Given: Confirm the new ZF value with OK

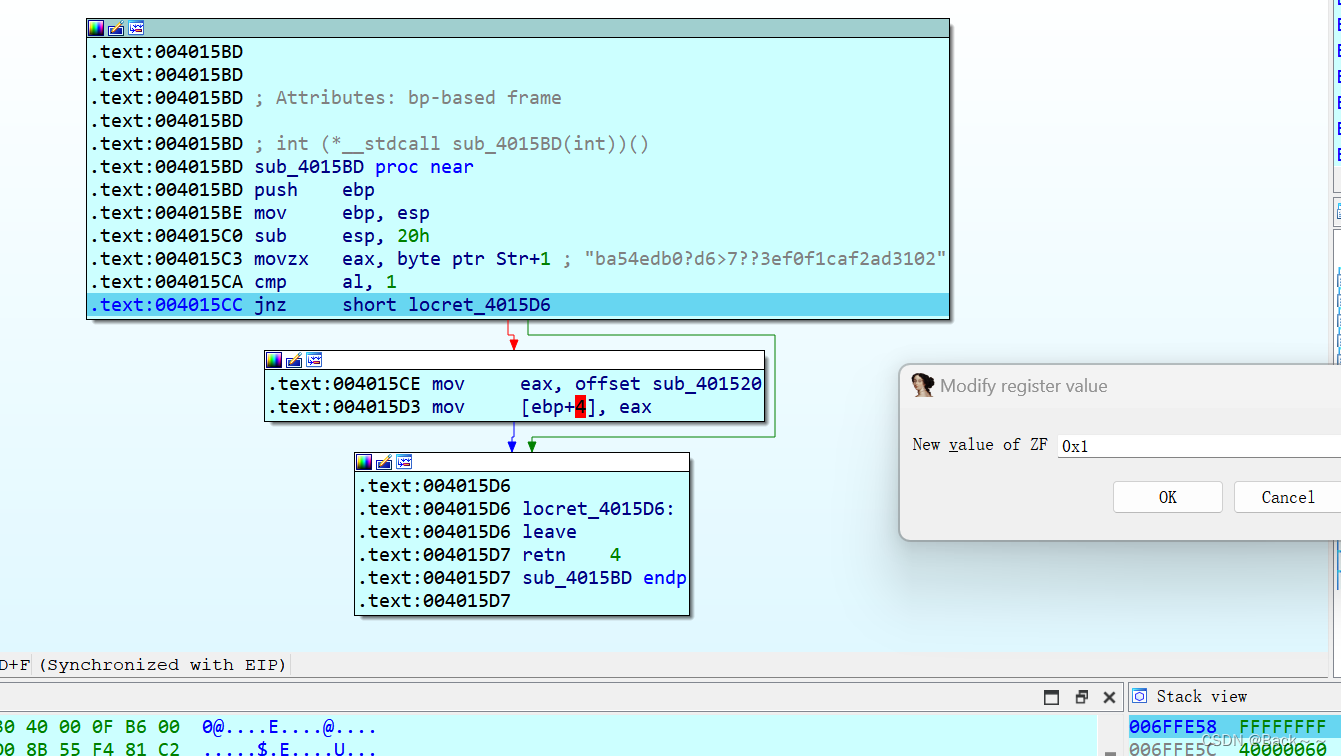Looking at the screenshot, I should (1167, 497).
